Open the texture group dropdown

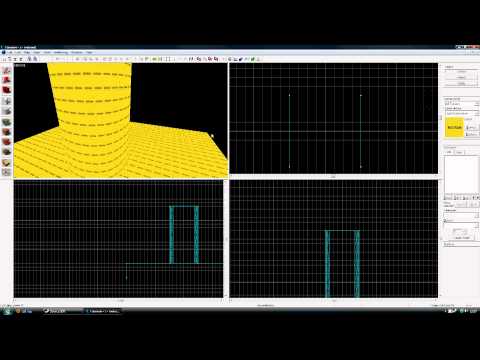tap(461, 104)
